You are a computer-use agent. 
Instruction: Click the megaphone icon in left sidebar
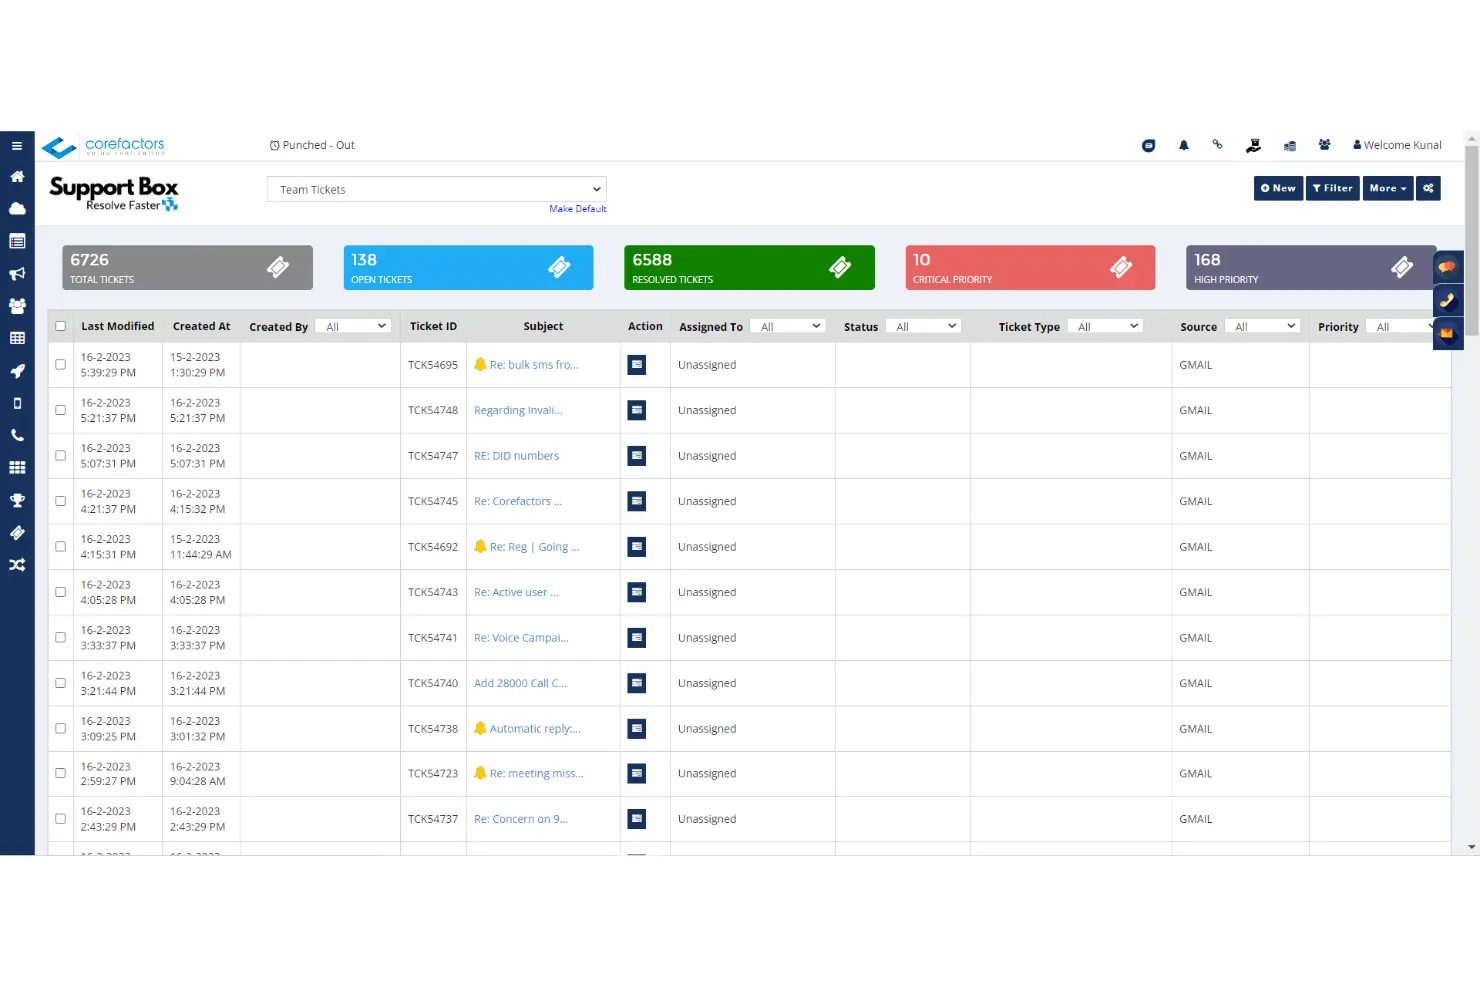click(x=17, y=274)
